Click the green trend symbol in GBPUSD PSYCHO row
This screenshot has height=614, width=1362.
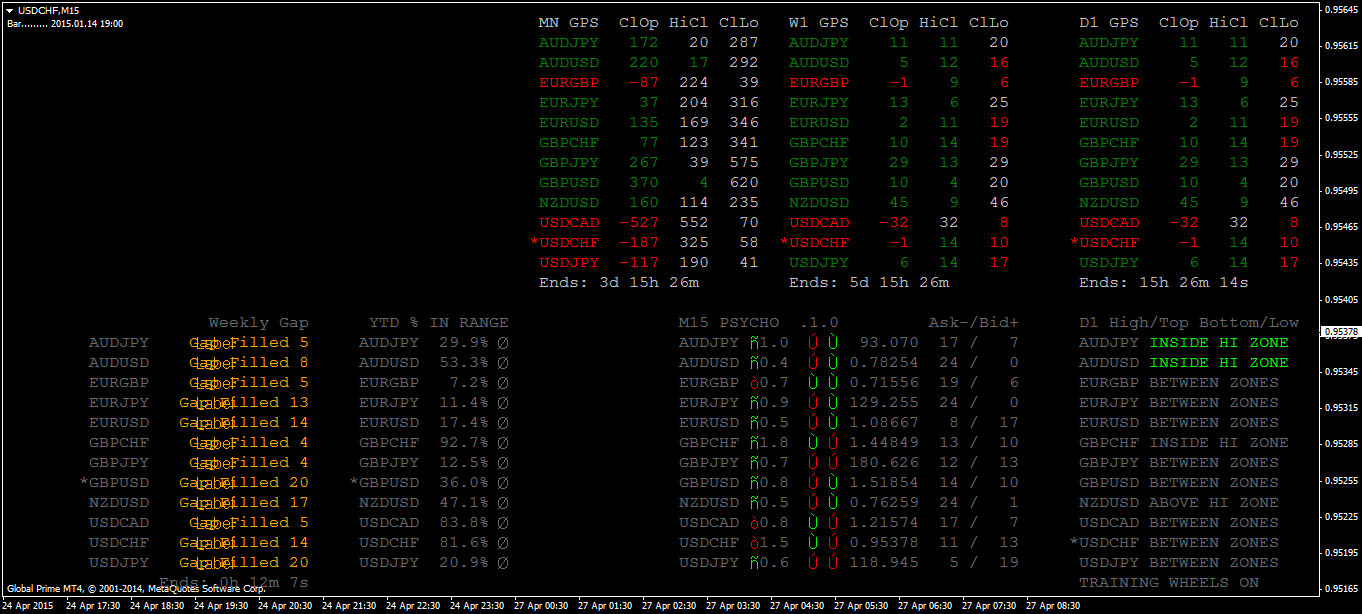[754, 482]
